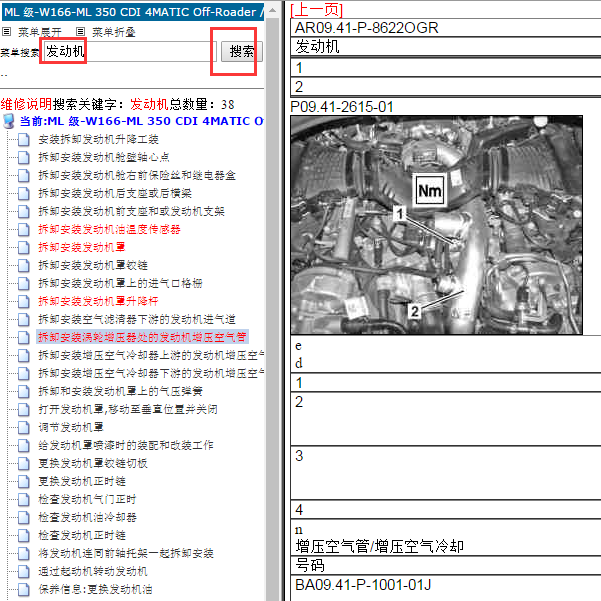Select the root node 当前:ML 级-W166-ML 350 CDI
The width and height of the screenshot is (601, 601).
(x=141, y=121)
